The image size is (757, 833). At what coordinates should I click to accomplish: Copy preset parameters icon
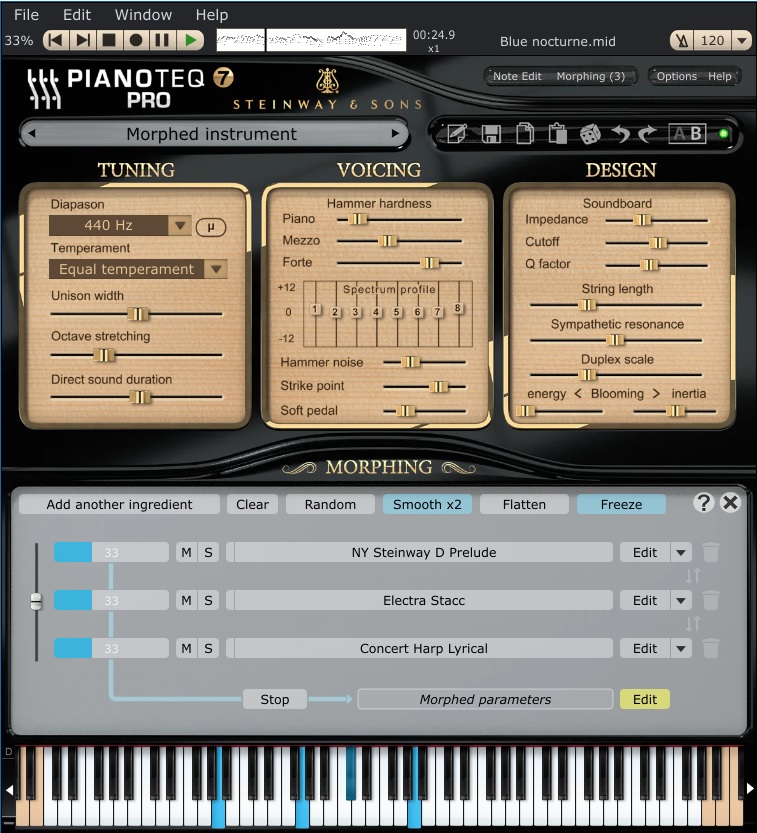(525, 134)
